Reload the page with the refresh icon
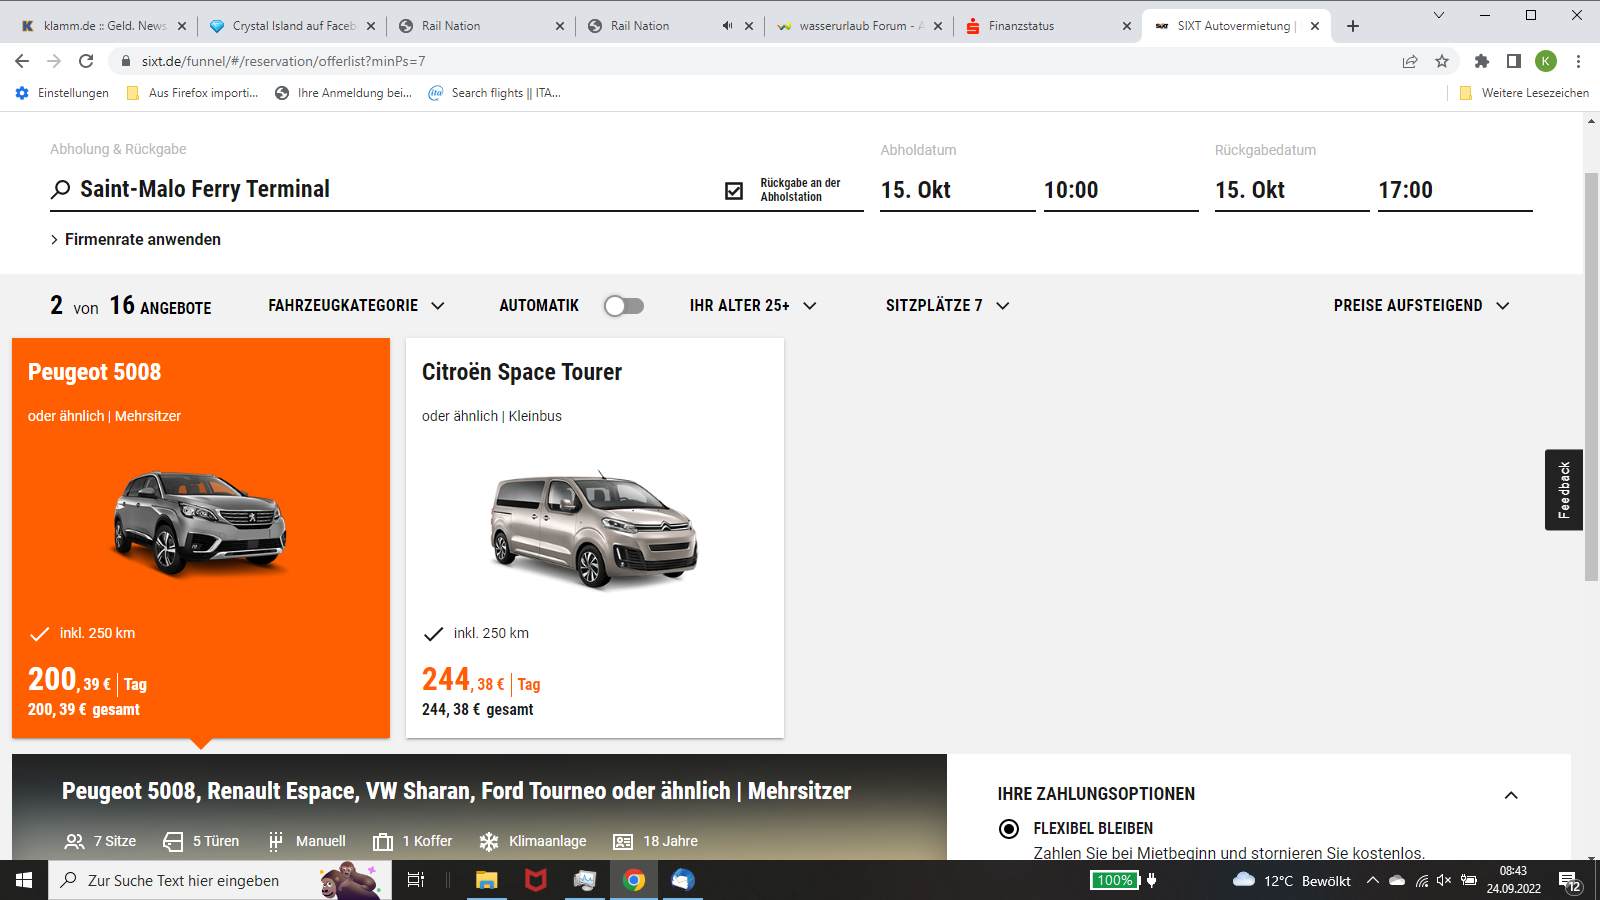The height and width of the screenshot is (900, 1600). coord(86,61)
